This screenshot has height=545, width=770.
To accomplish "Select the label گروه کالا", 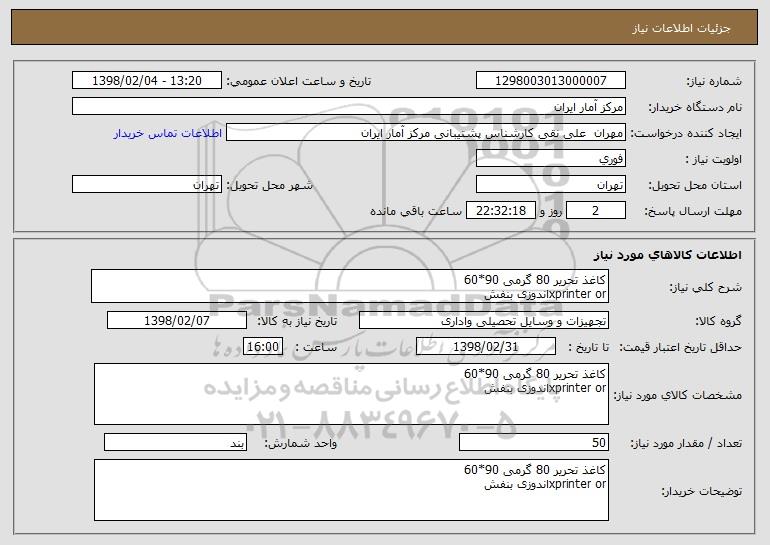I will [x=718, y=322].
